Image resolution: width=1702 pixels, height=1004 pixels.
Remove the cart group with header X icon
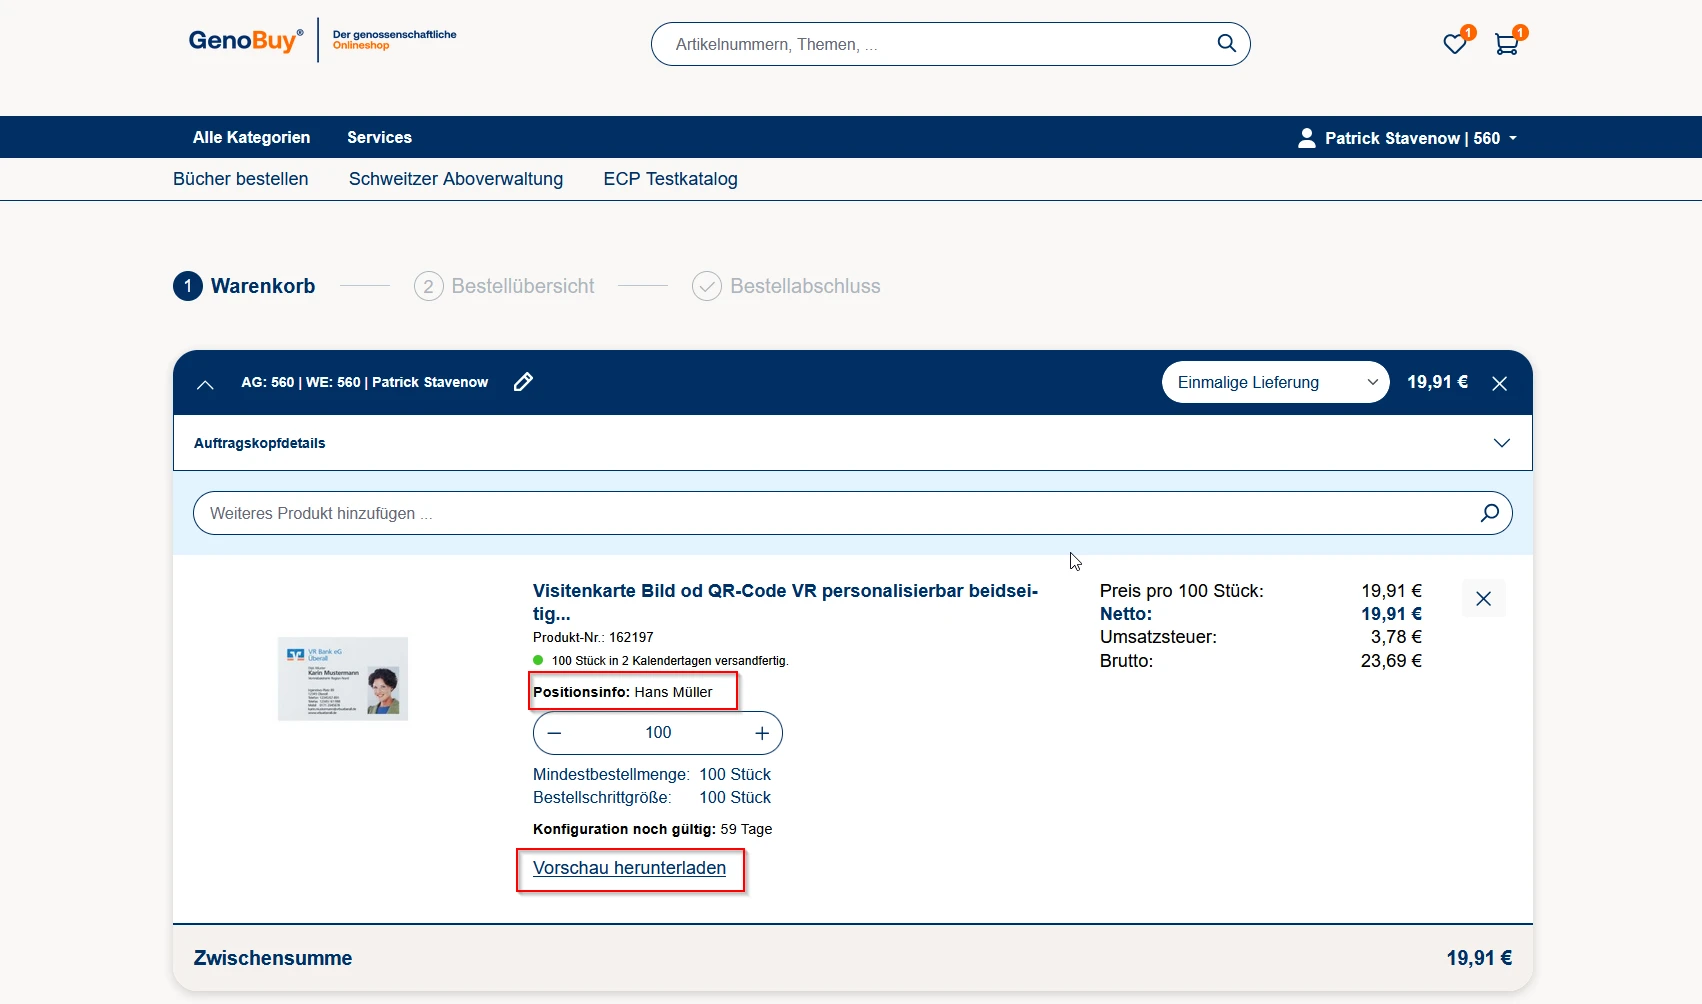point(1499,383)
